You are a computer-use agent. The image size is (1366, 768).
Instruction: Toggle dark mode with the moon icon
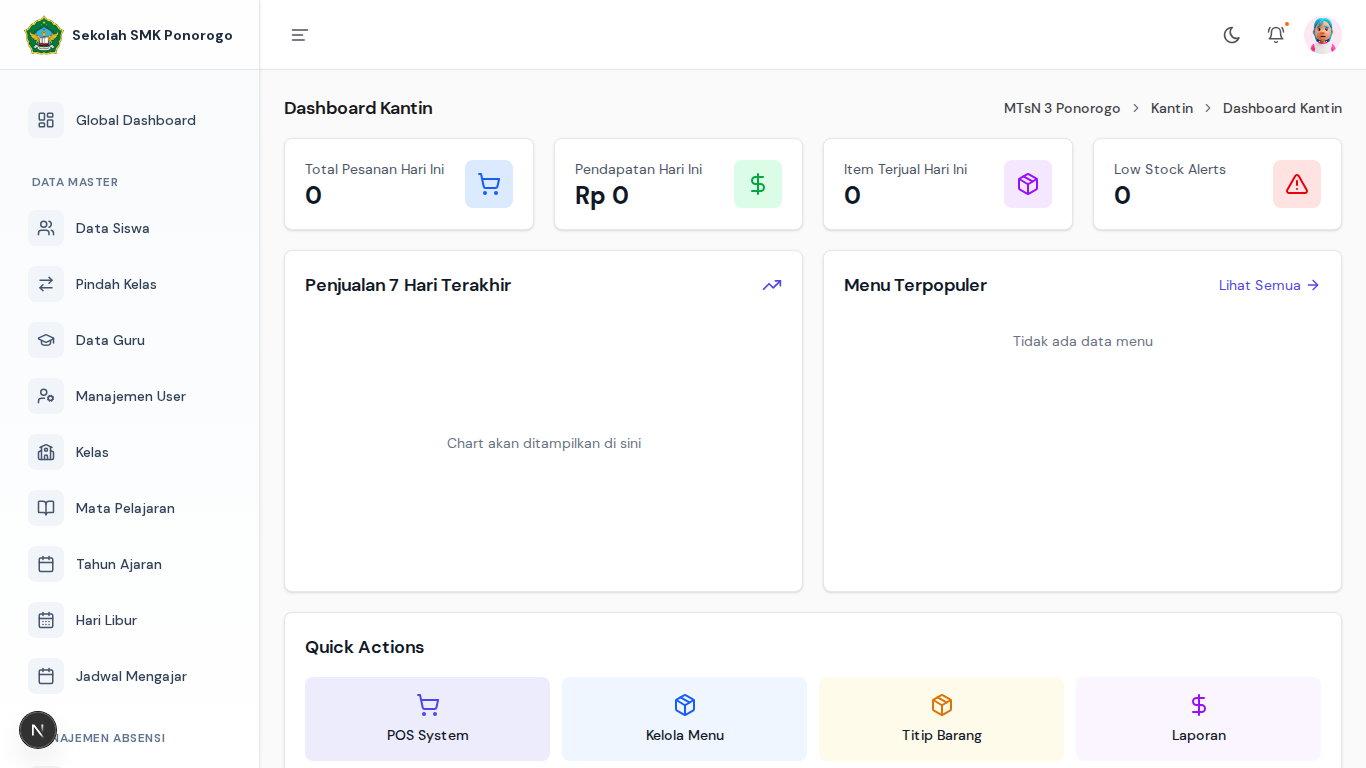point(1232,35)
